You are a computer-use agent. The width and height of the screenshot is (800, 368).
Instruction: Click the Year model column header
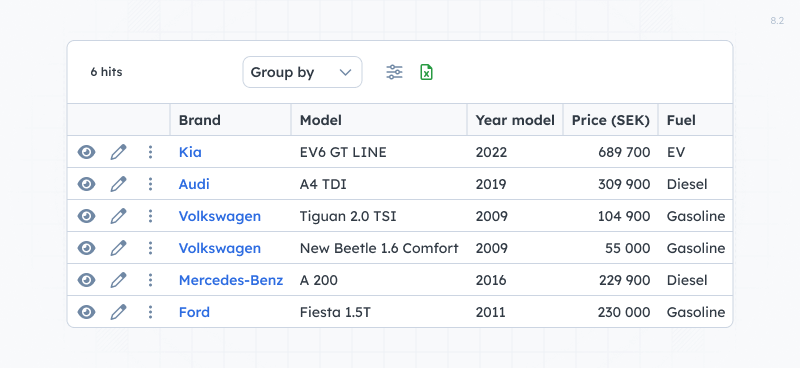click(x=515, y=120)
